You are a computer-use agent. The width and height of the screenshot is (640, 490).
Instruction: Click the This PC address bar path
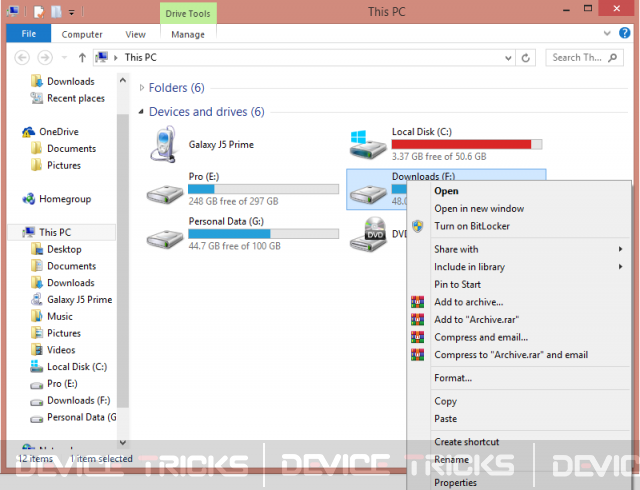click(x=140, y=58)
